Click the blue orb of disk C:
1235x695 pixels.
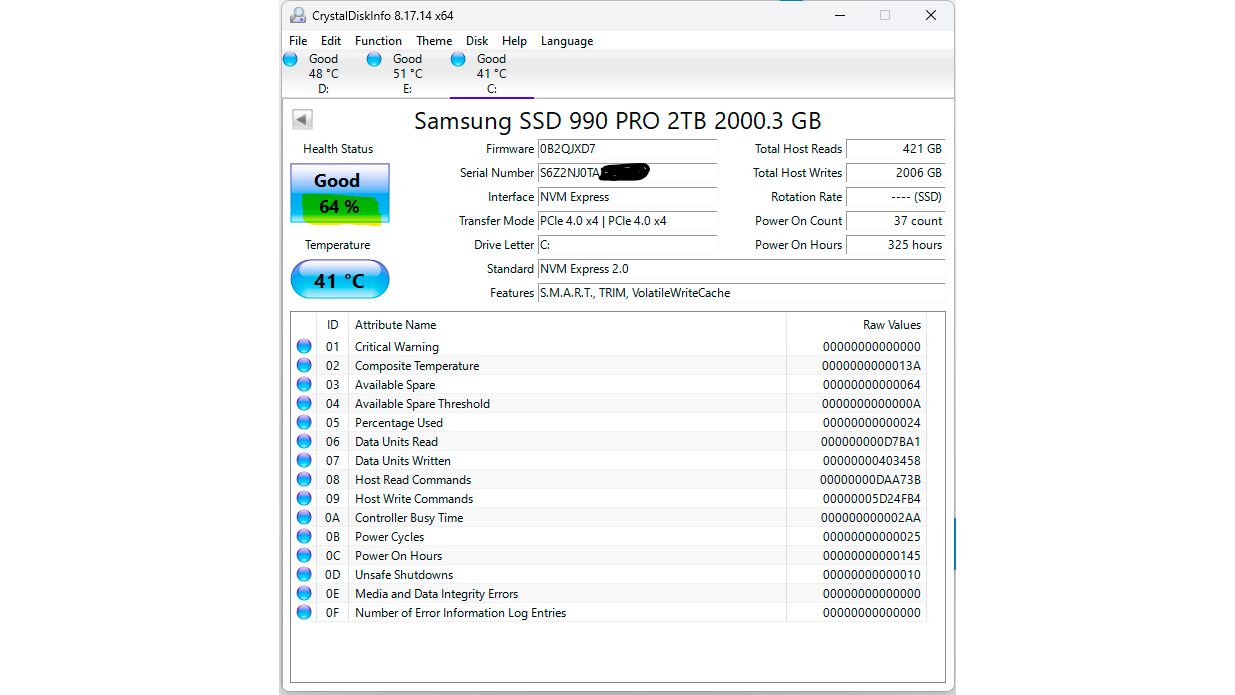point(458,59)
